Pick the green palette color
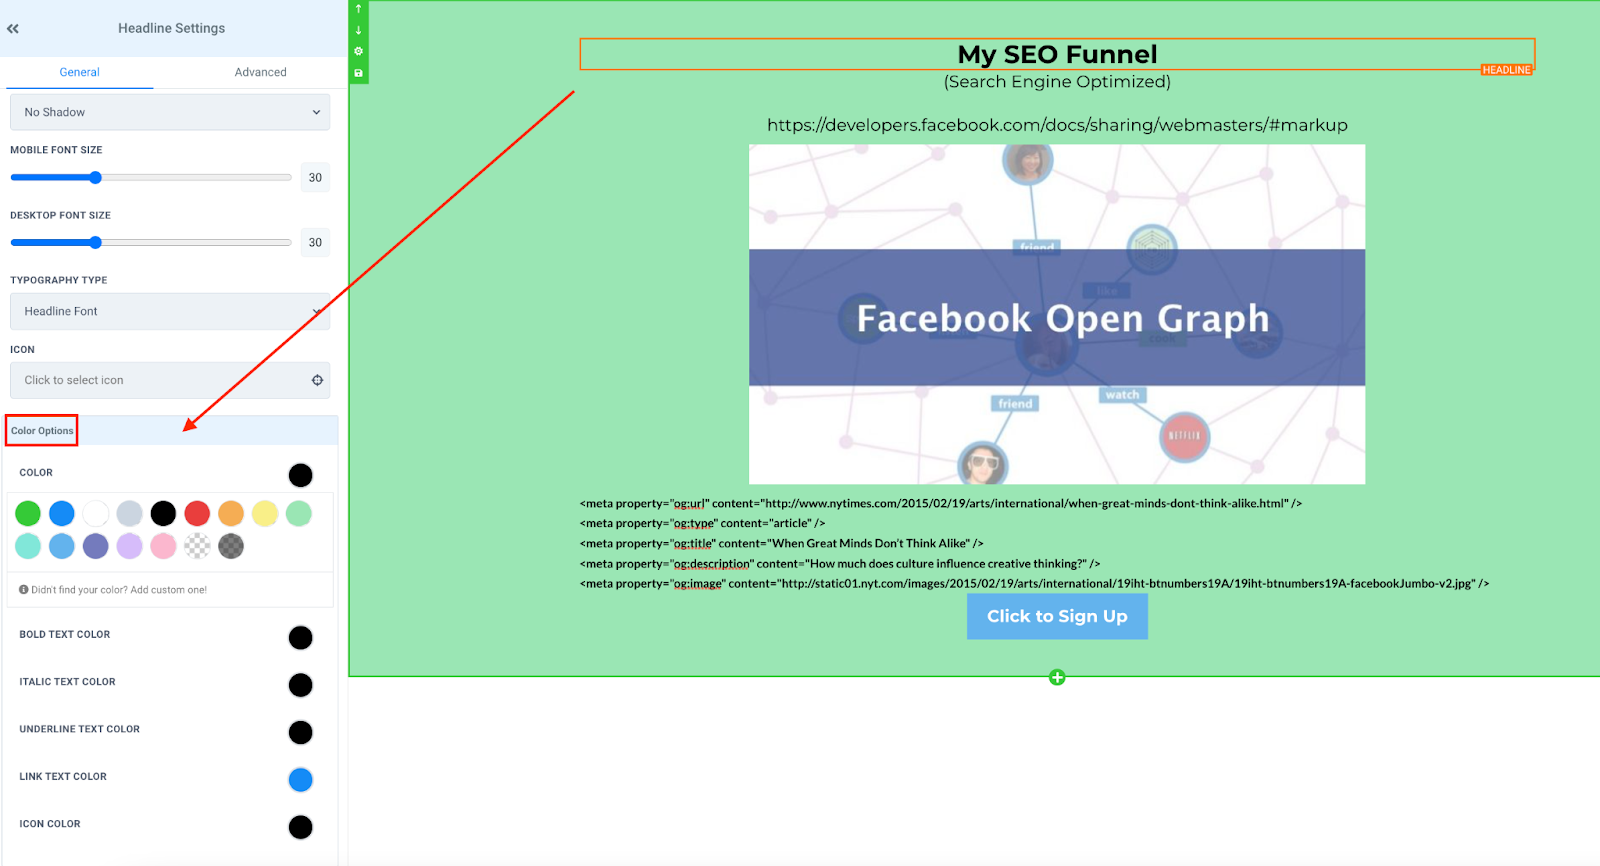This screenshot has height=866, width=1600. point(28,514)
